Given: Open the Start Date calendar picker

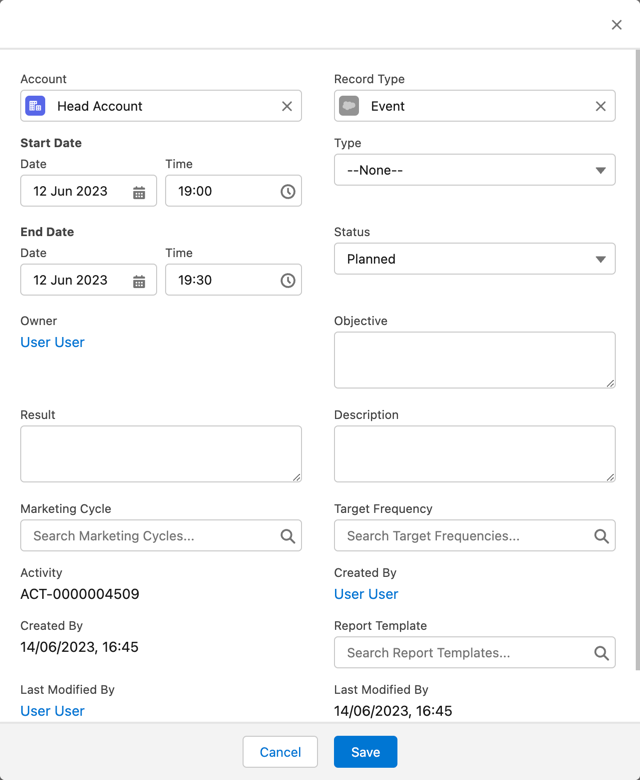Looking at the screenshot, I should pyautogui.click(x=139, y=192).
